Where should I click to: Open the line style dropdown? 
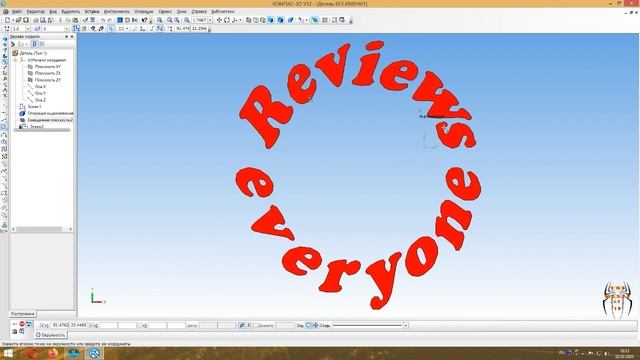tap(406, 326)
